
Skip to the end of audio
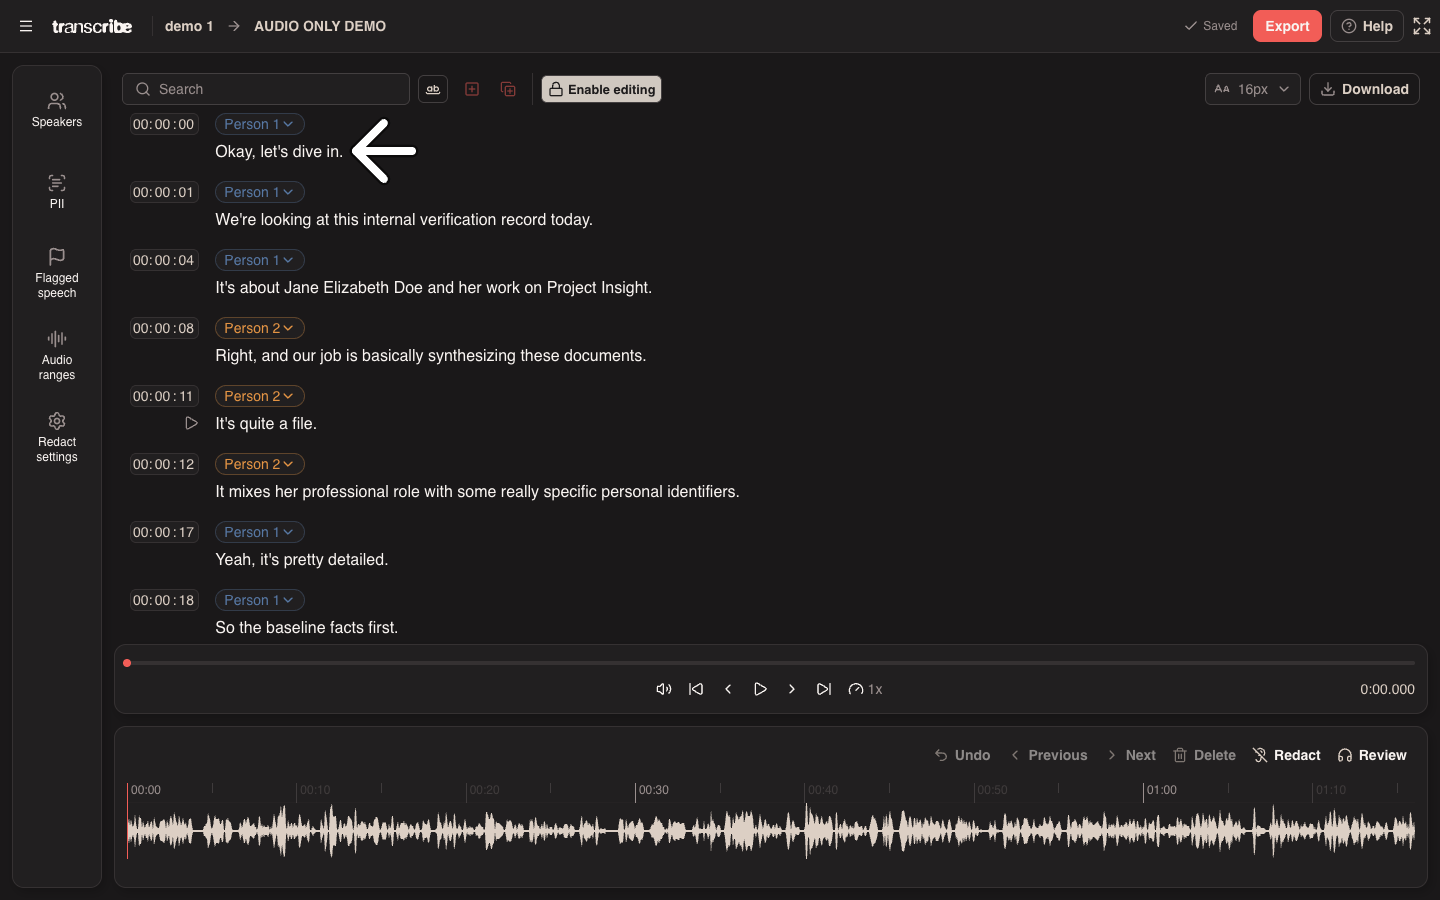(x=824, y=689)
